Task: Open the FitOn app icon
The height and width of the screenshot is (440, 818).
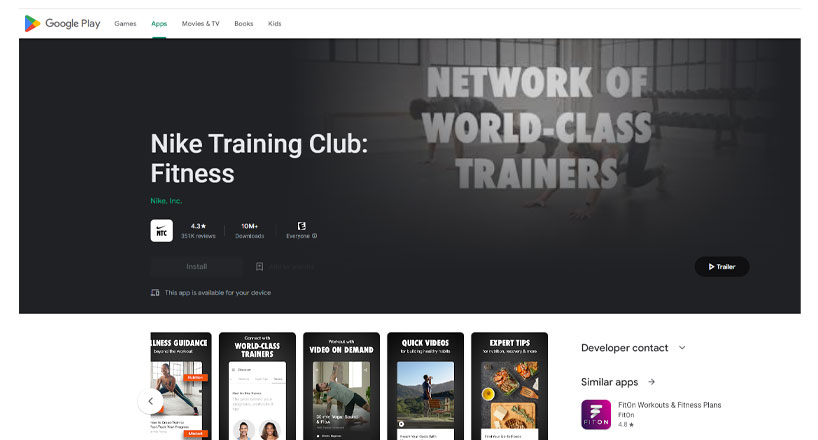Action: [596, 415]
